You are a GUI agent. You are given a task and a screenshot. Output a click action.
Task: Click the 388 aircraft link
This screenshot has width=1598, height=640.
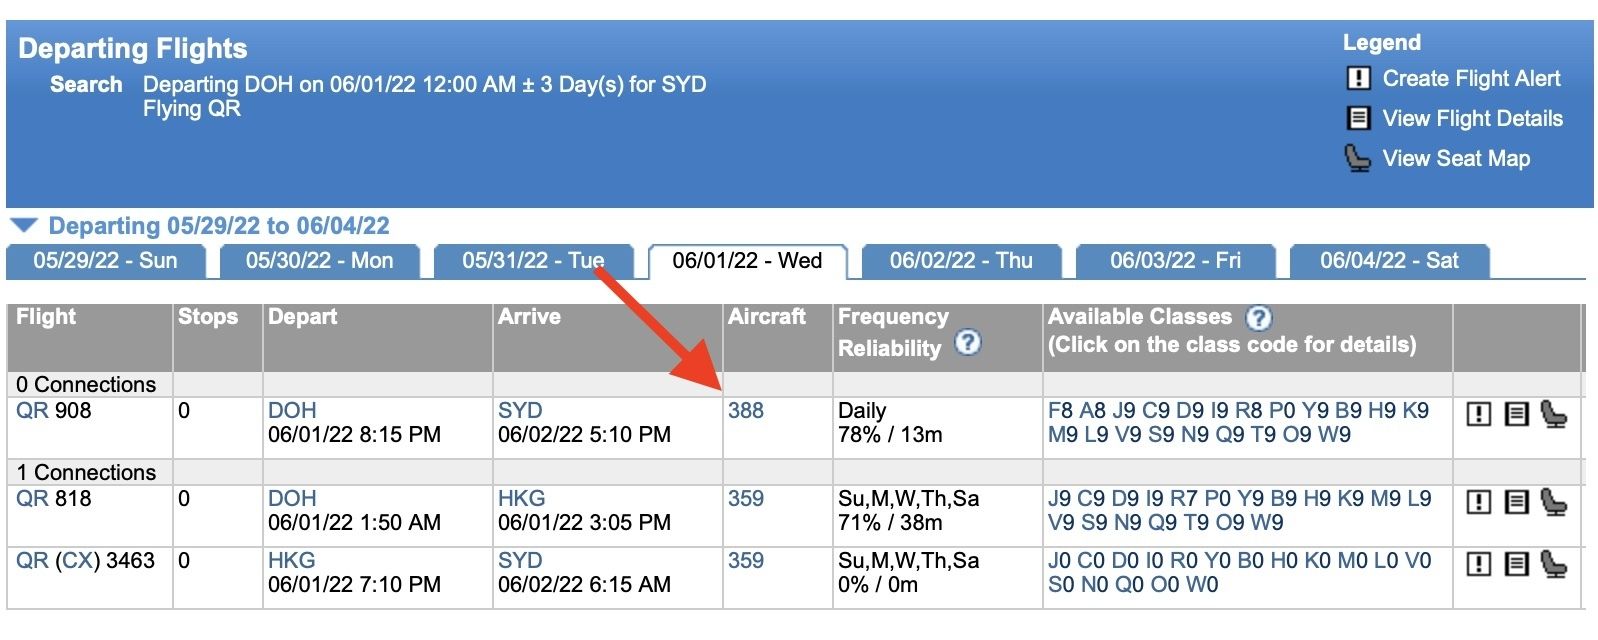coord(746,411)
